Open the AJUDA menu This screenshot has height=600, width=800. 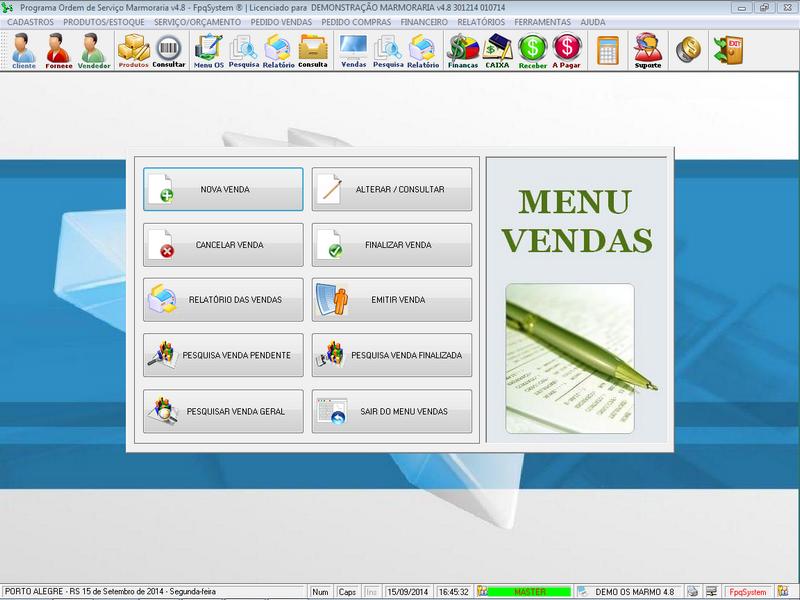tap(593, 22)
